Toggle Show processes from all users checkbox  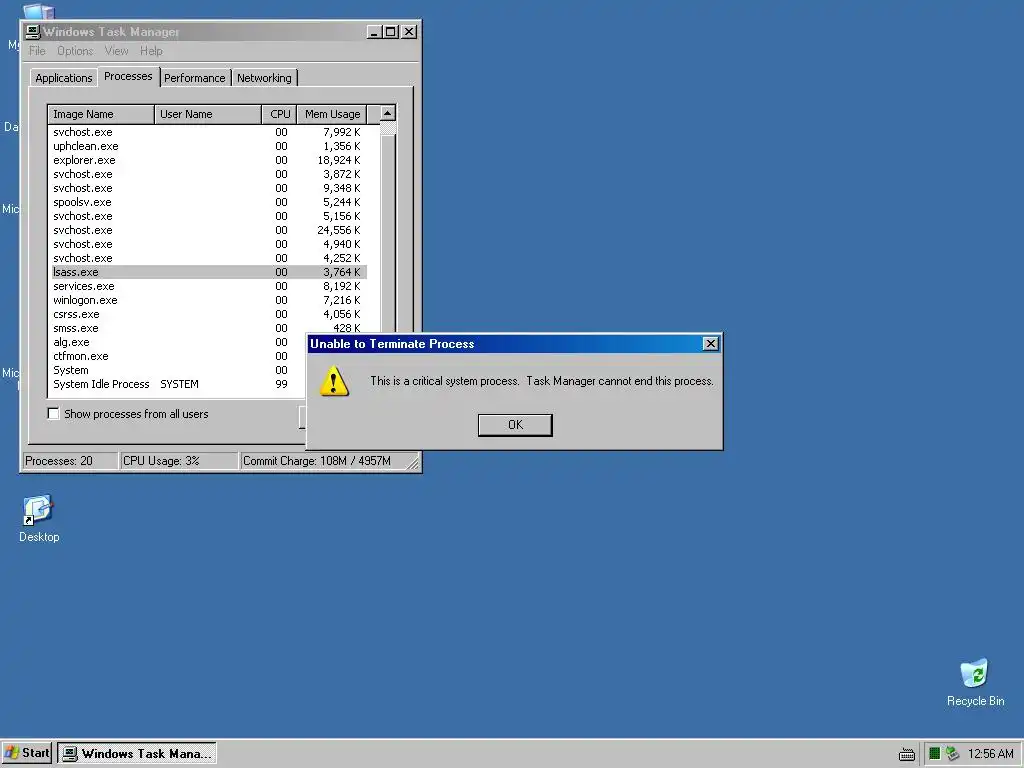coord(54,413)
